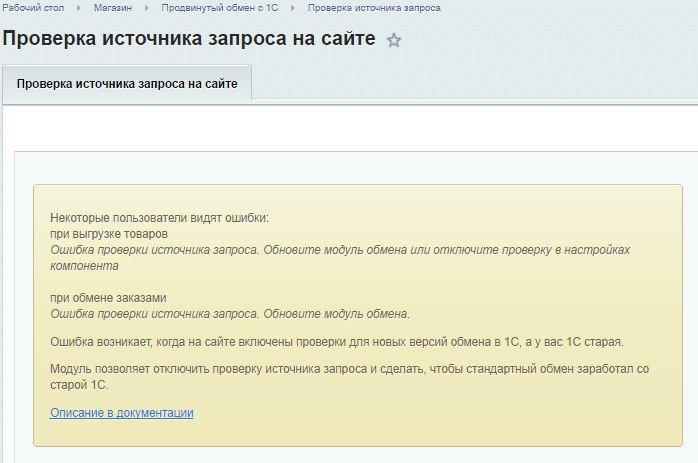Click arrow after Рабочий стол breadcrumb
The height and width of the screenshot is (463, 698).
tap(79, 8)
